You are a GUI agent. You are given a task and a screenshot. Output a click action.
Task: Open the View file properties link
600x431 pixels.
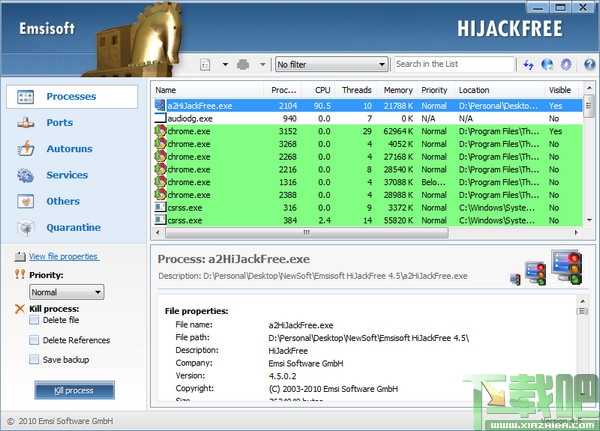point(64,256)
